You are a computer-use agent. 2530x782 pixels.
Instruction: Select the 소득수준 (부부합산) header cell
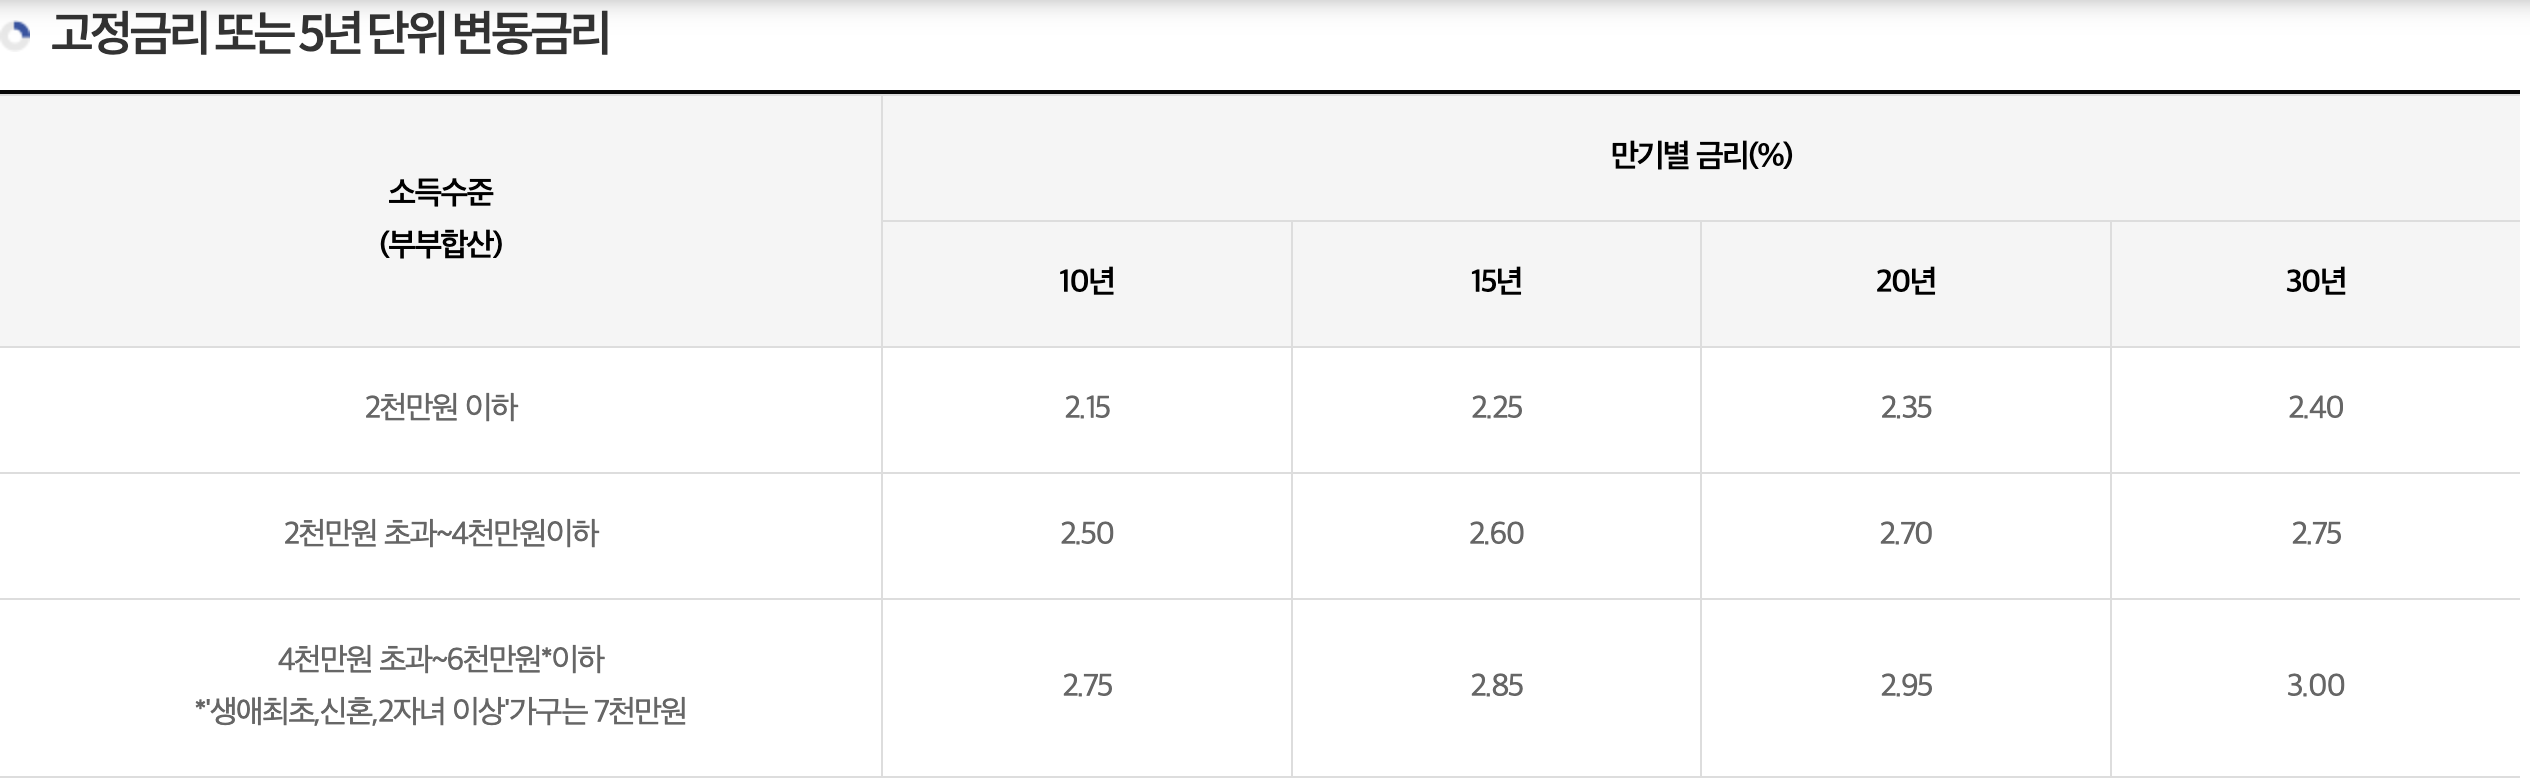pos(441,221)
